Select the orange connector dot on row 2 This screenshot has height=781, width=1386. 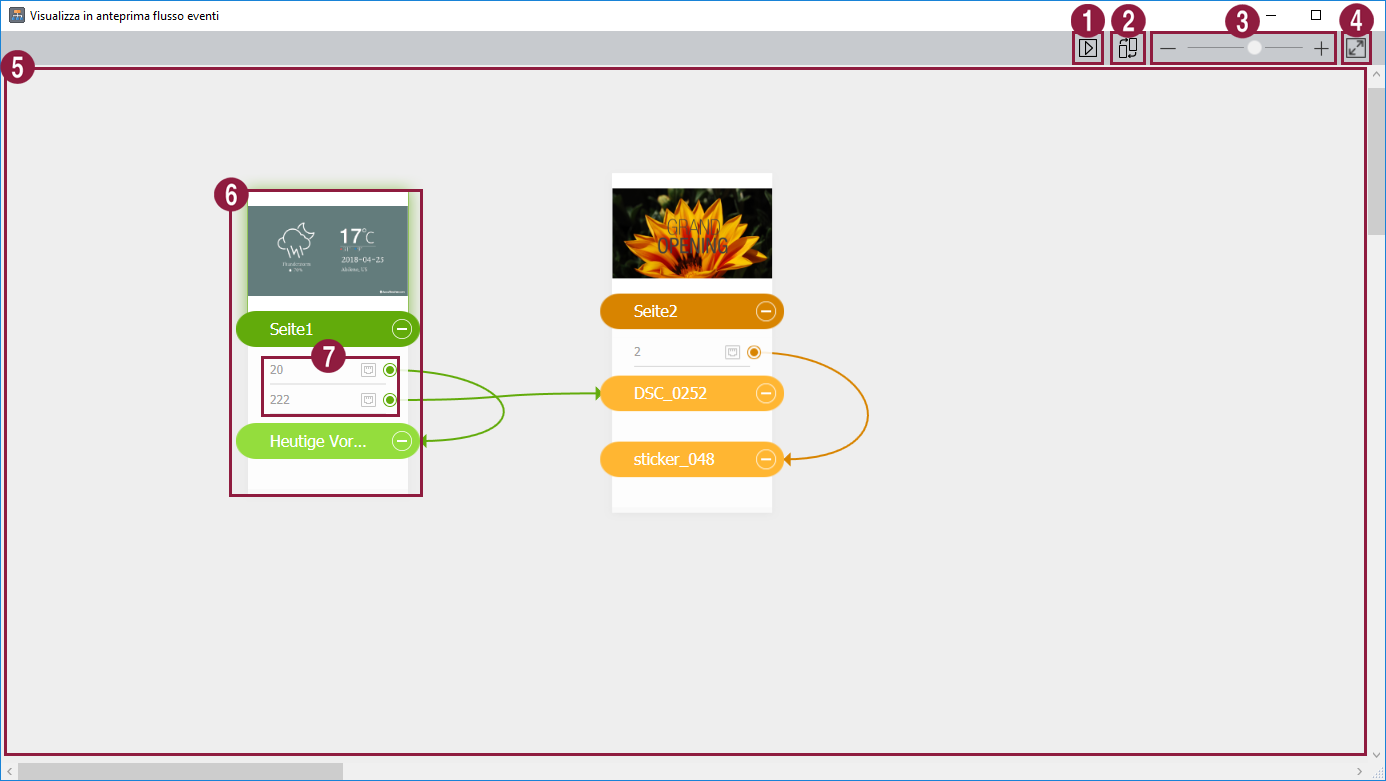[754, 352]
